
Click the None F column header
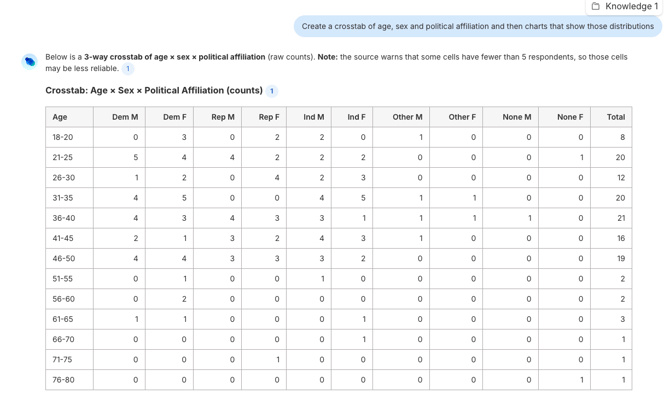click(x=569, y=117)
